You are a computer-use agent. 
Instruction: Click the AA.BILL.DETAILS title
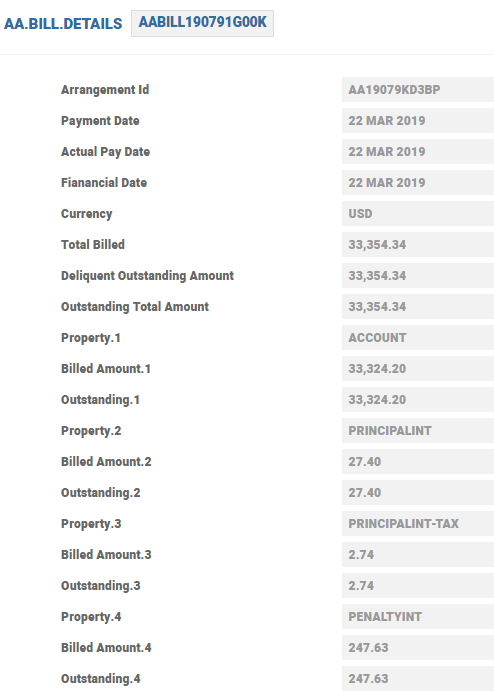[63, 24]
